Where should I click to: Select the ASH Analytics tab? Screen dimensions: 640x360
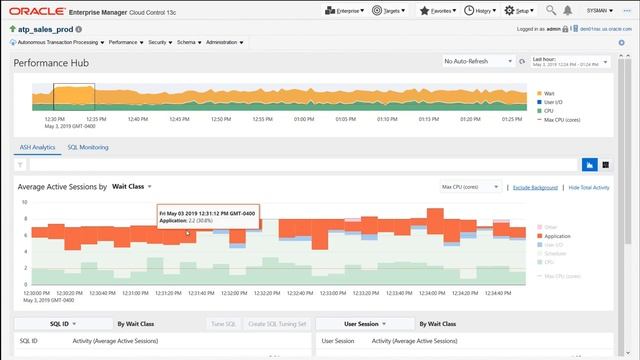37,147
